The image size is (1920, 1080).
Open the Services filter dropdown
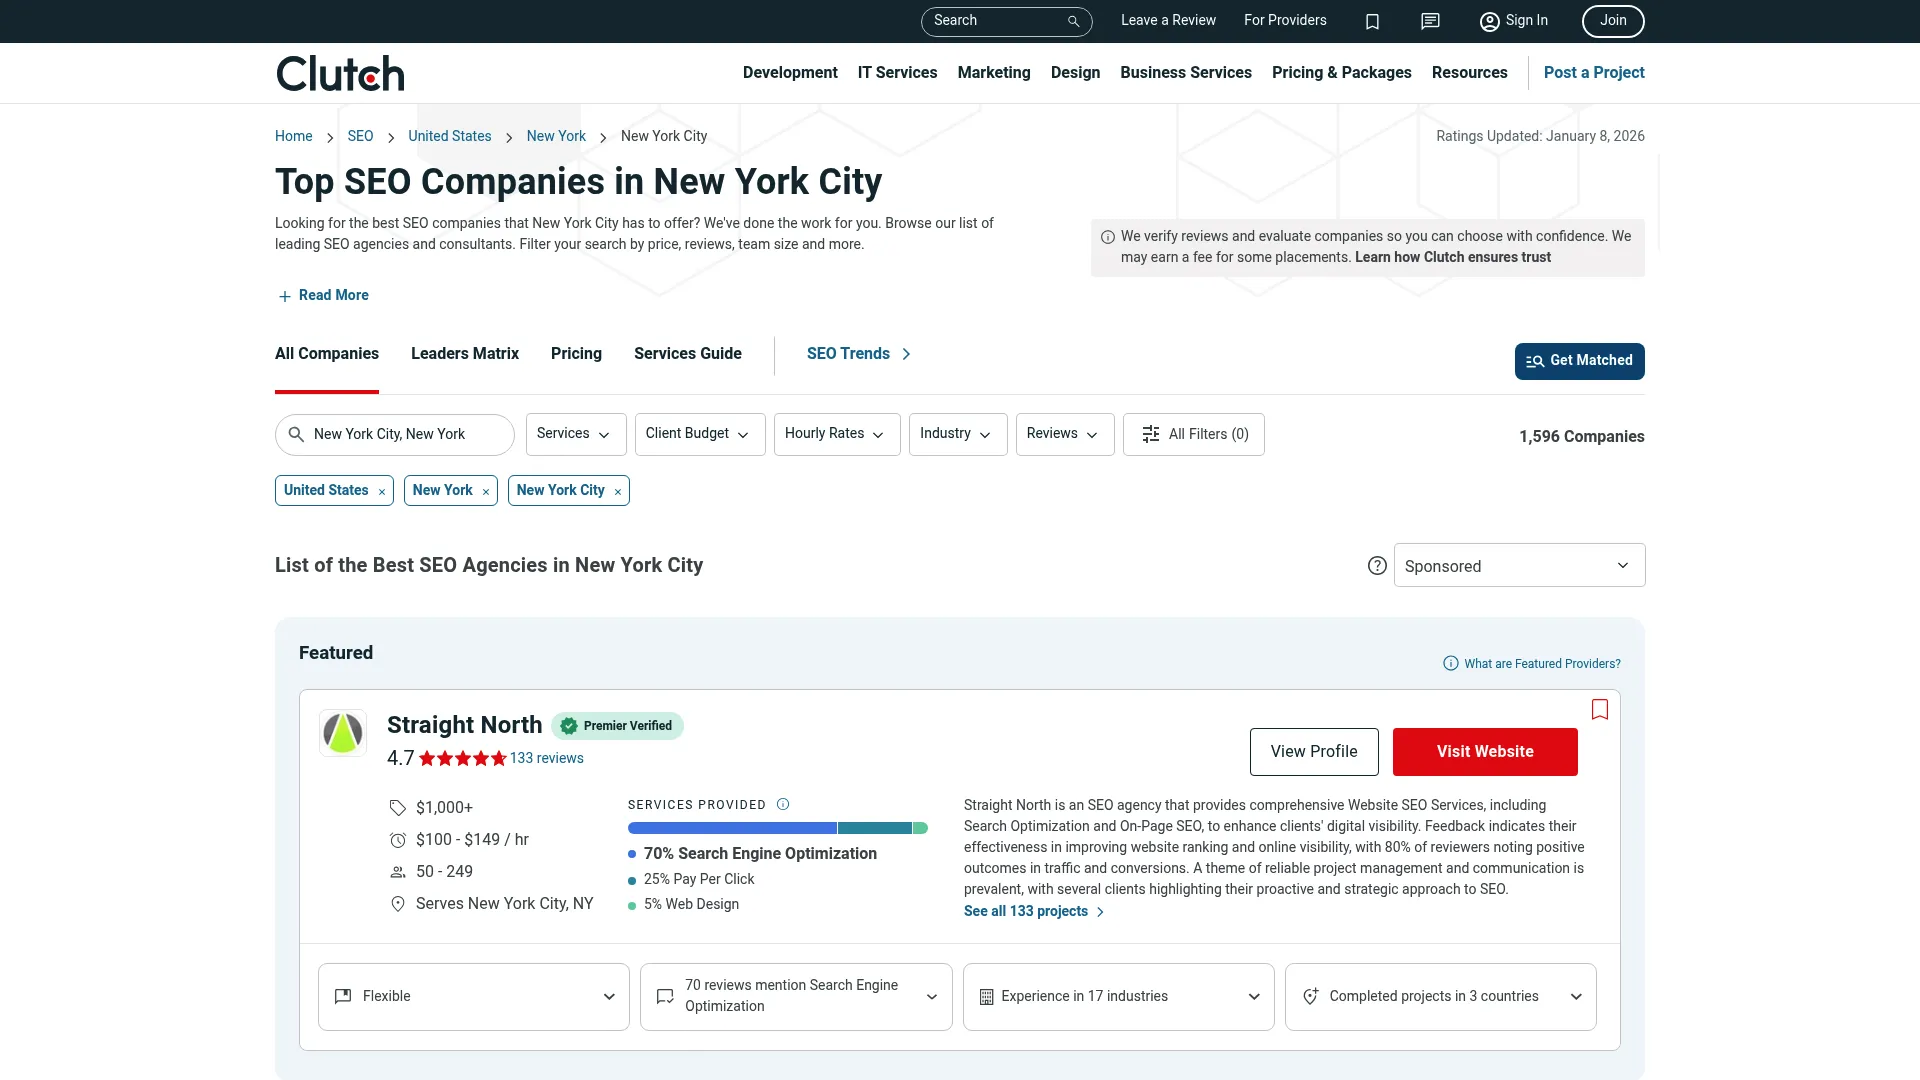575,434
